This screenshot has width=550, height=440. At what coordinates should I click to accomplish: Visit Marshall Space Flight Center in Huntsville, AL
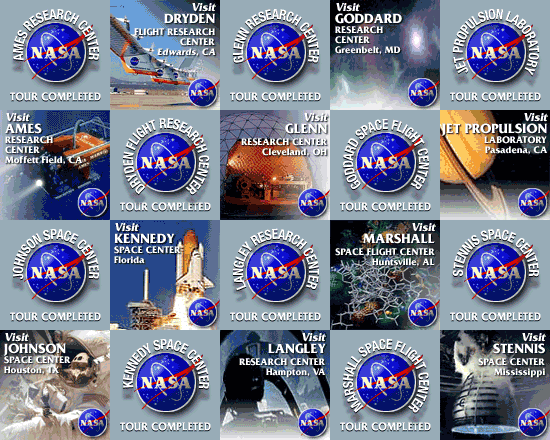385,275
